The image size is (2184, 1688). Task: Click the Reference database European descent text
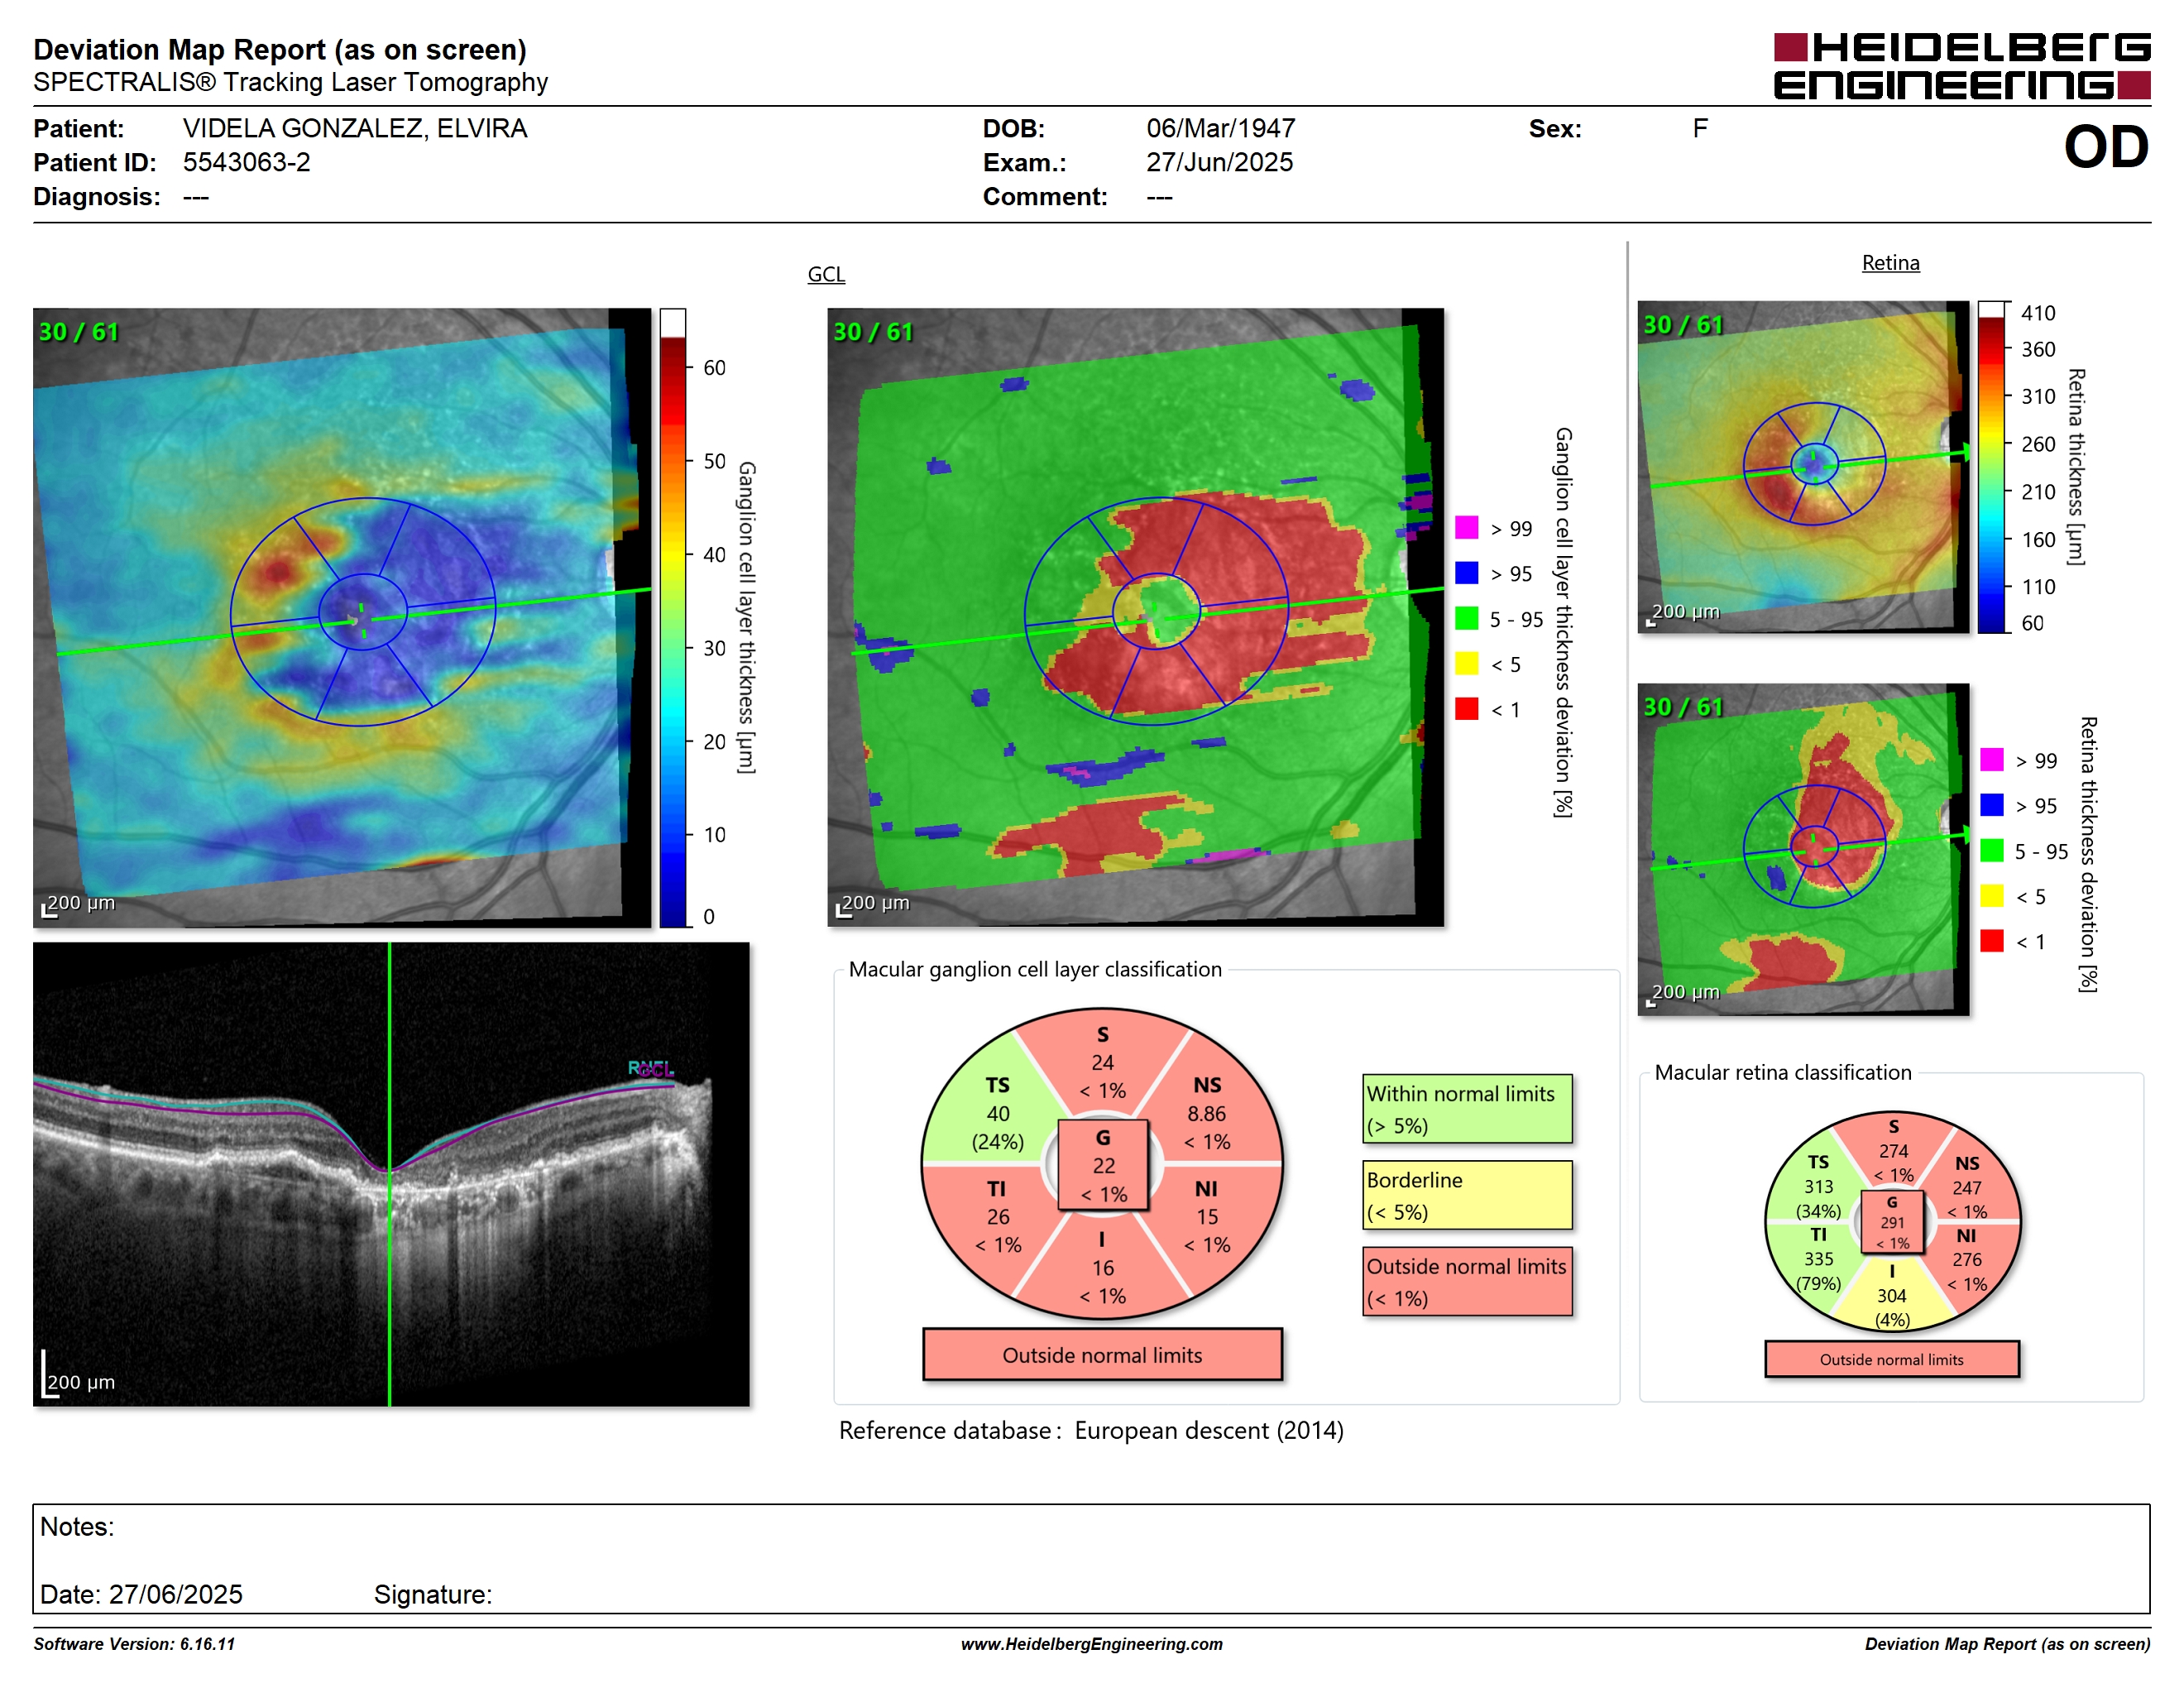click(1091, 1430)
